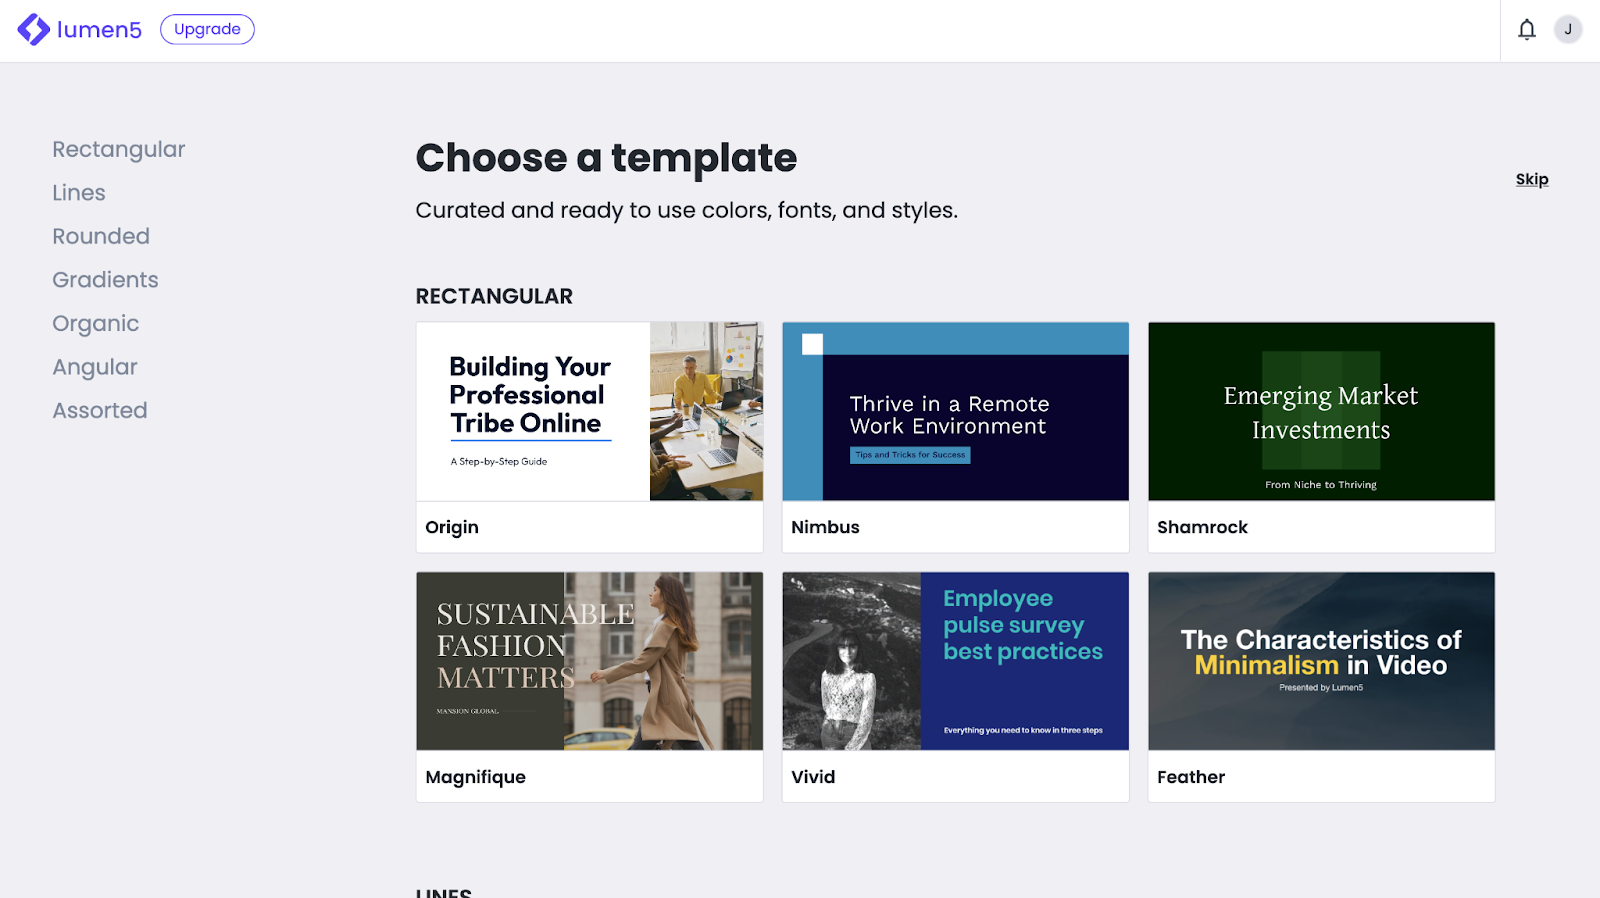The height and width of the screenshot is (898, 1600).
Task: Open the notifications bell
Action: pyautogui.click(x=1526, y=30)
